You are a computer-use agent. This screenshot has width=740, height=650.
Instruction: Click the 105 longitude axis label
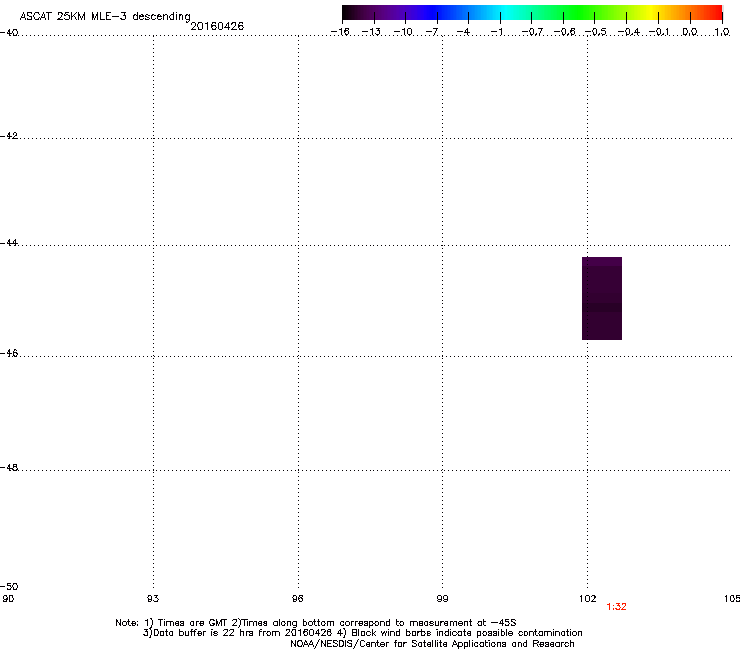732,599
